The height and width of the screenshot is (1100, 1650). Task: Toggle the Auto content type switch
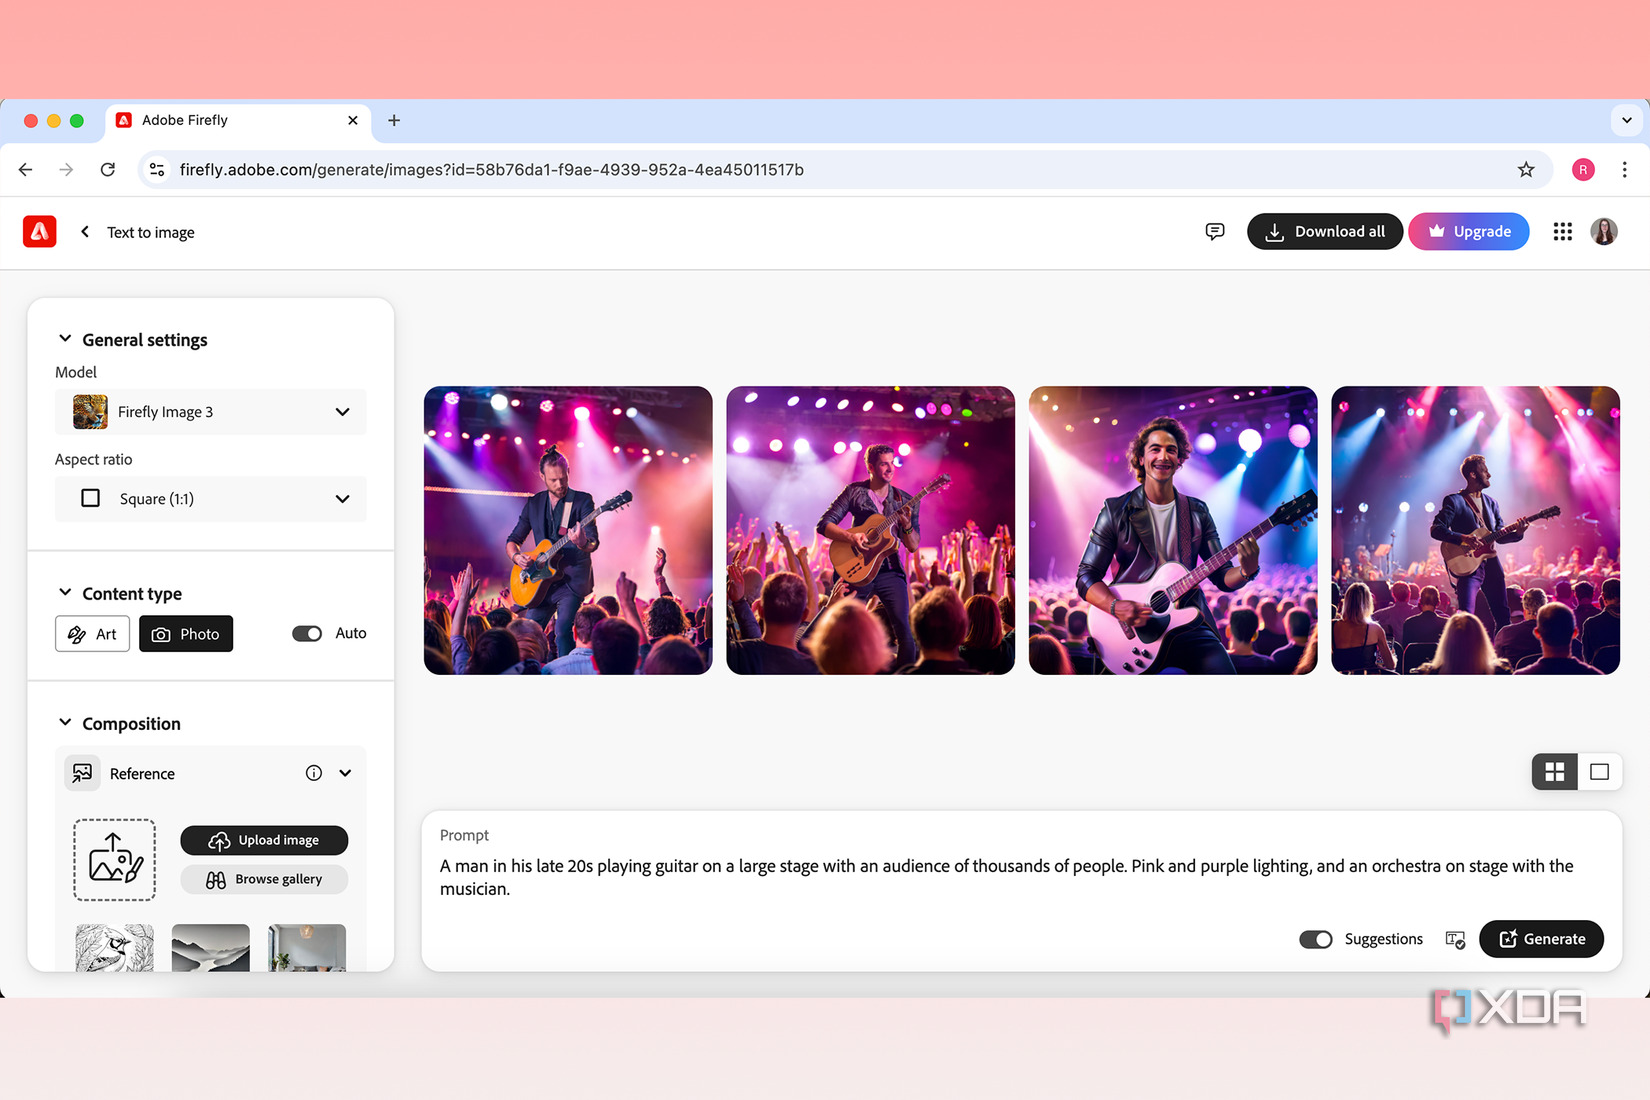(307, 634)
